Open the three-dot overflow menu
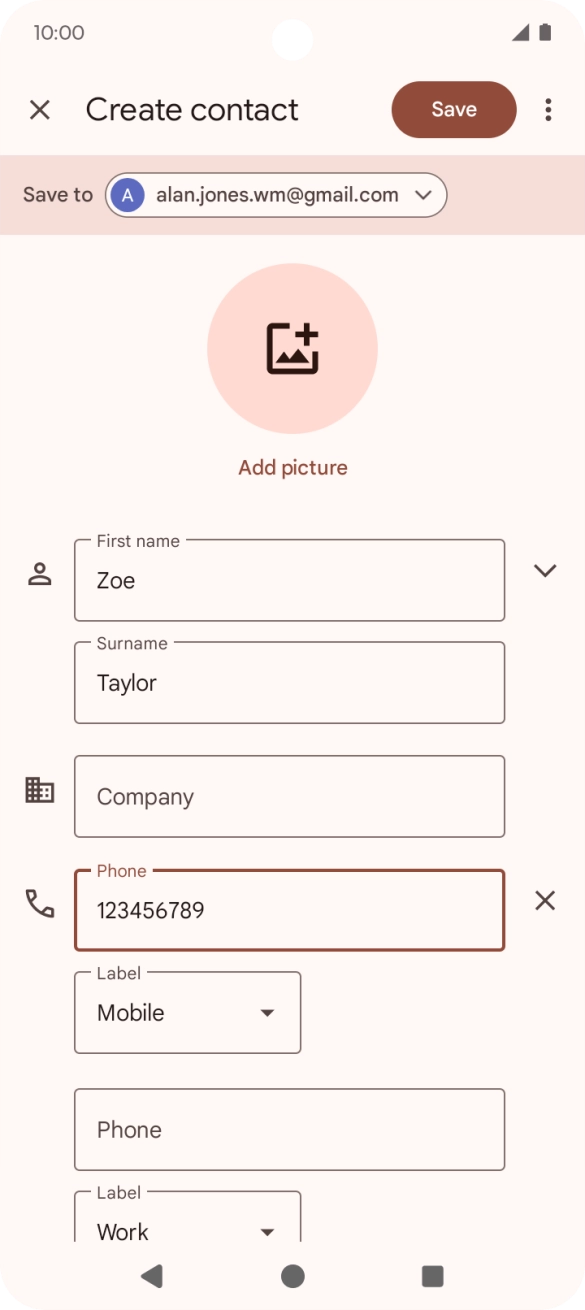This screenshot has height=1310, width=585. pyautogui.click(x=548, y=110)
